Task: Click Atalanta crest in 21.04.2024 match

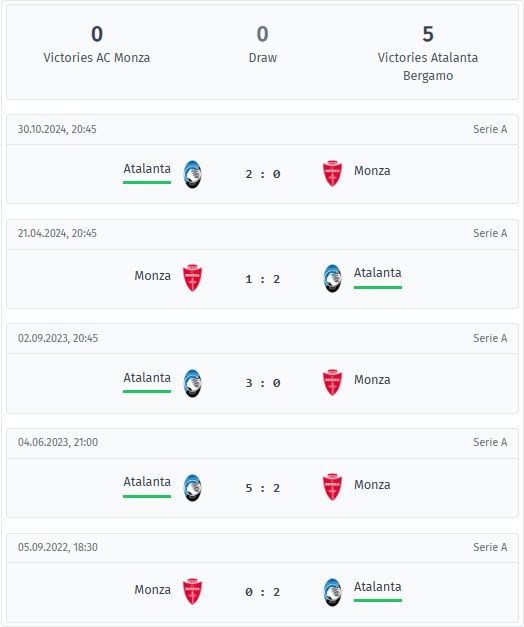Action: pyautogui.click(x=332, y=278)
